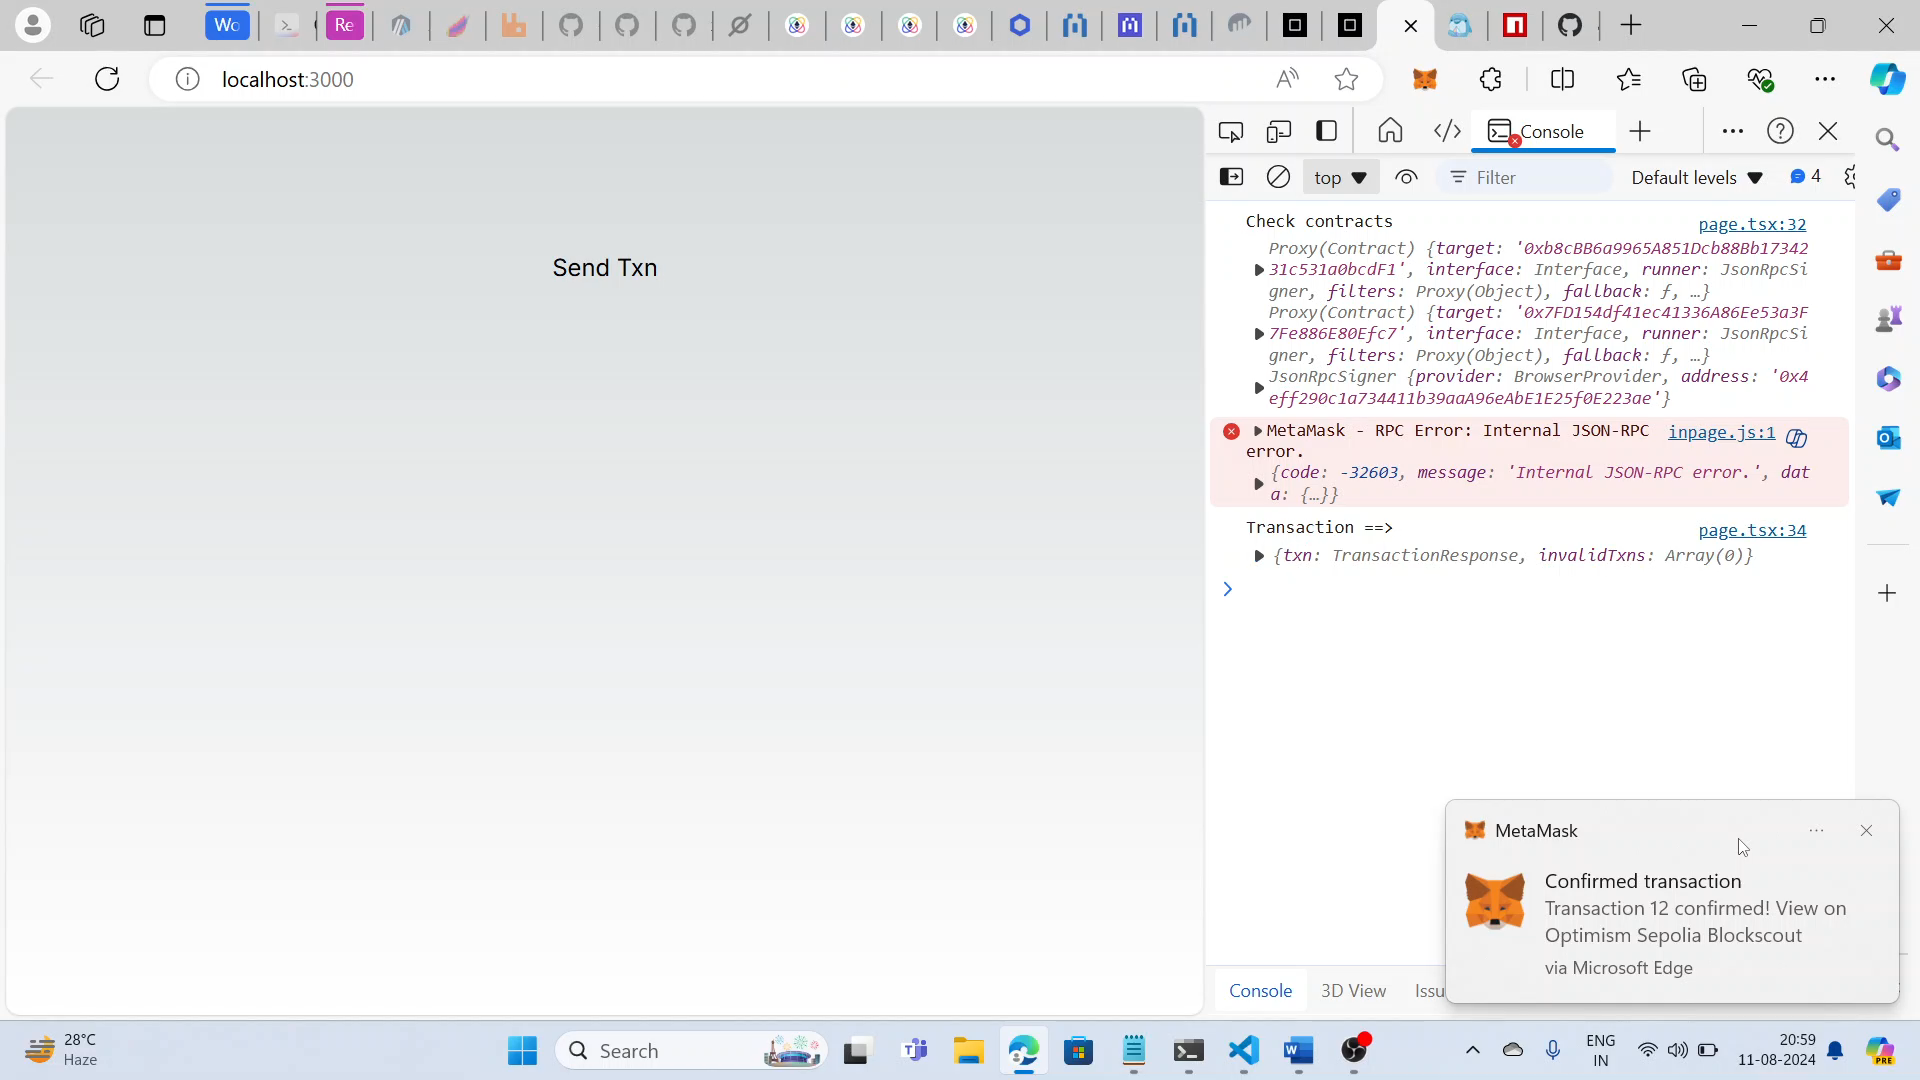
Task: Open the 4 issues indicator
Action: click(x=1806, y=177)
